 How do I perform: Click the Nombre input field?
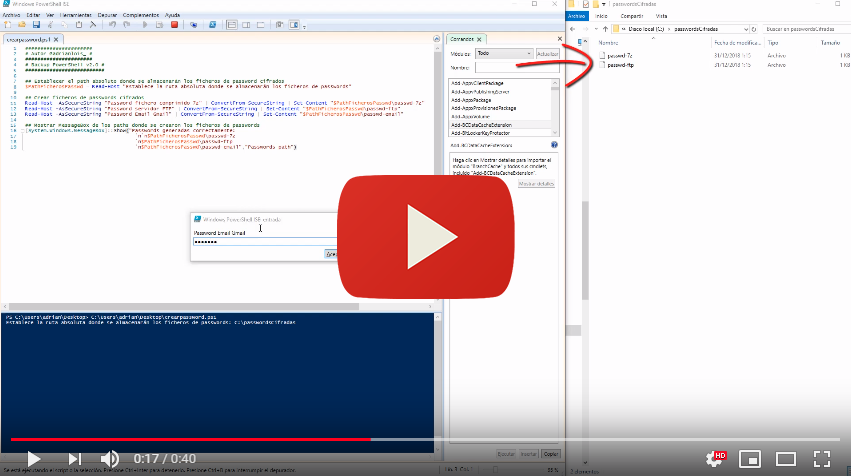pos(517,67)
